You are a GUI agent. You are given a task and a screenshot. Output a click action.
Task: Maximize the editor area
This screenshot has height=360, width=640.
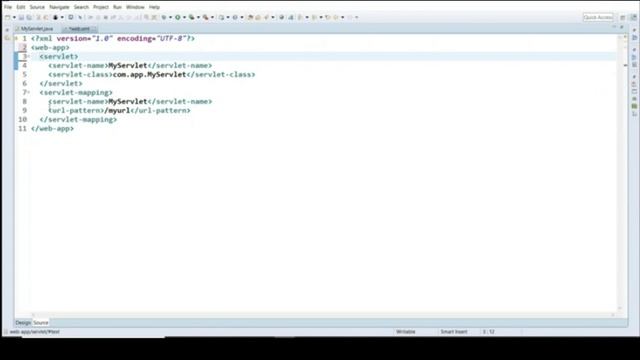pyautogui.click(x=622, y=27)
